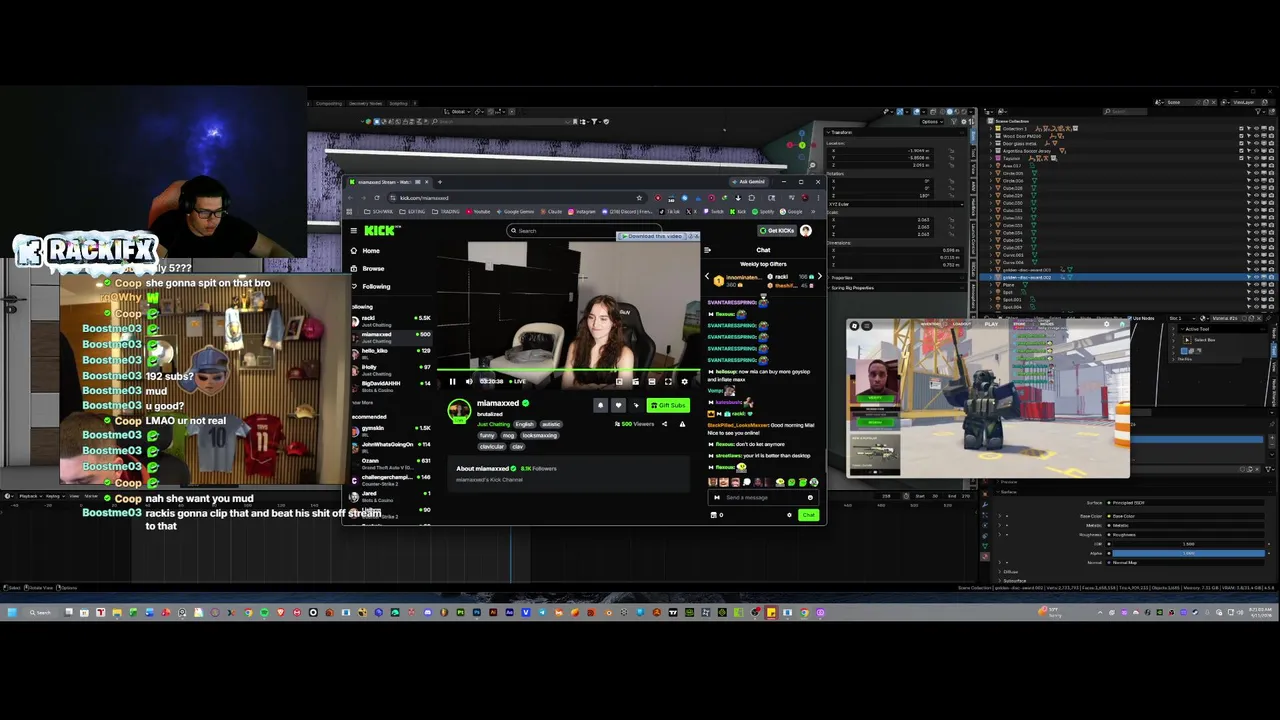Image resolution: width=1280 pixels, height=720 pixels.
Task: Open chat settings gear icon
Action: tap(789, 515)
